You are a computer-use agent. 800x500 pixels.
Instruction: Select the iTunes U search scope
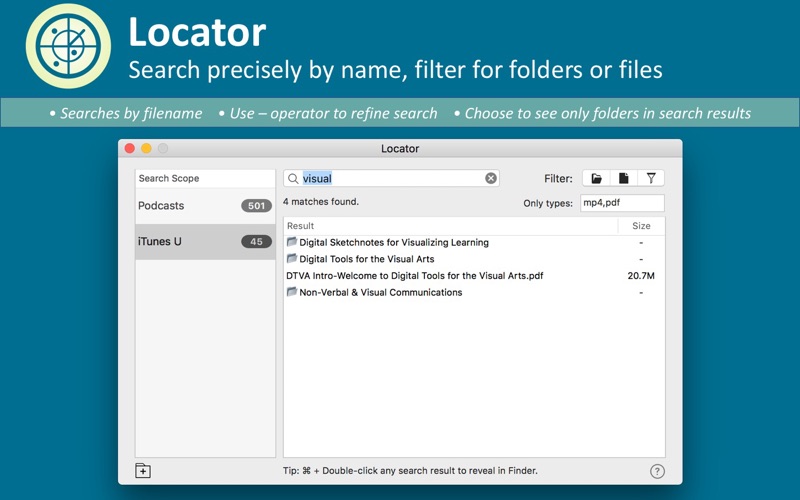204,242
